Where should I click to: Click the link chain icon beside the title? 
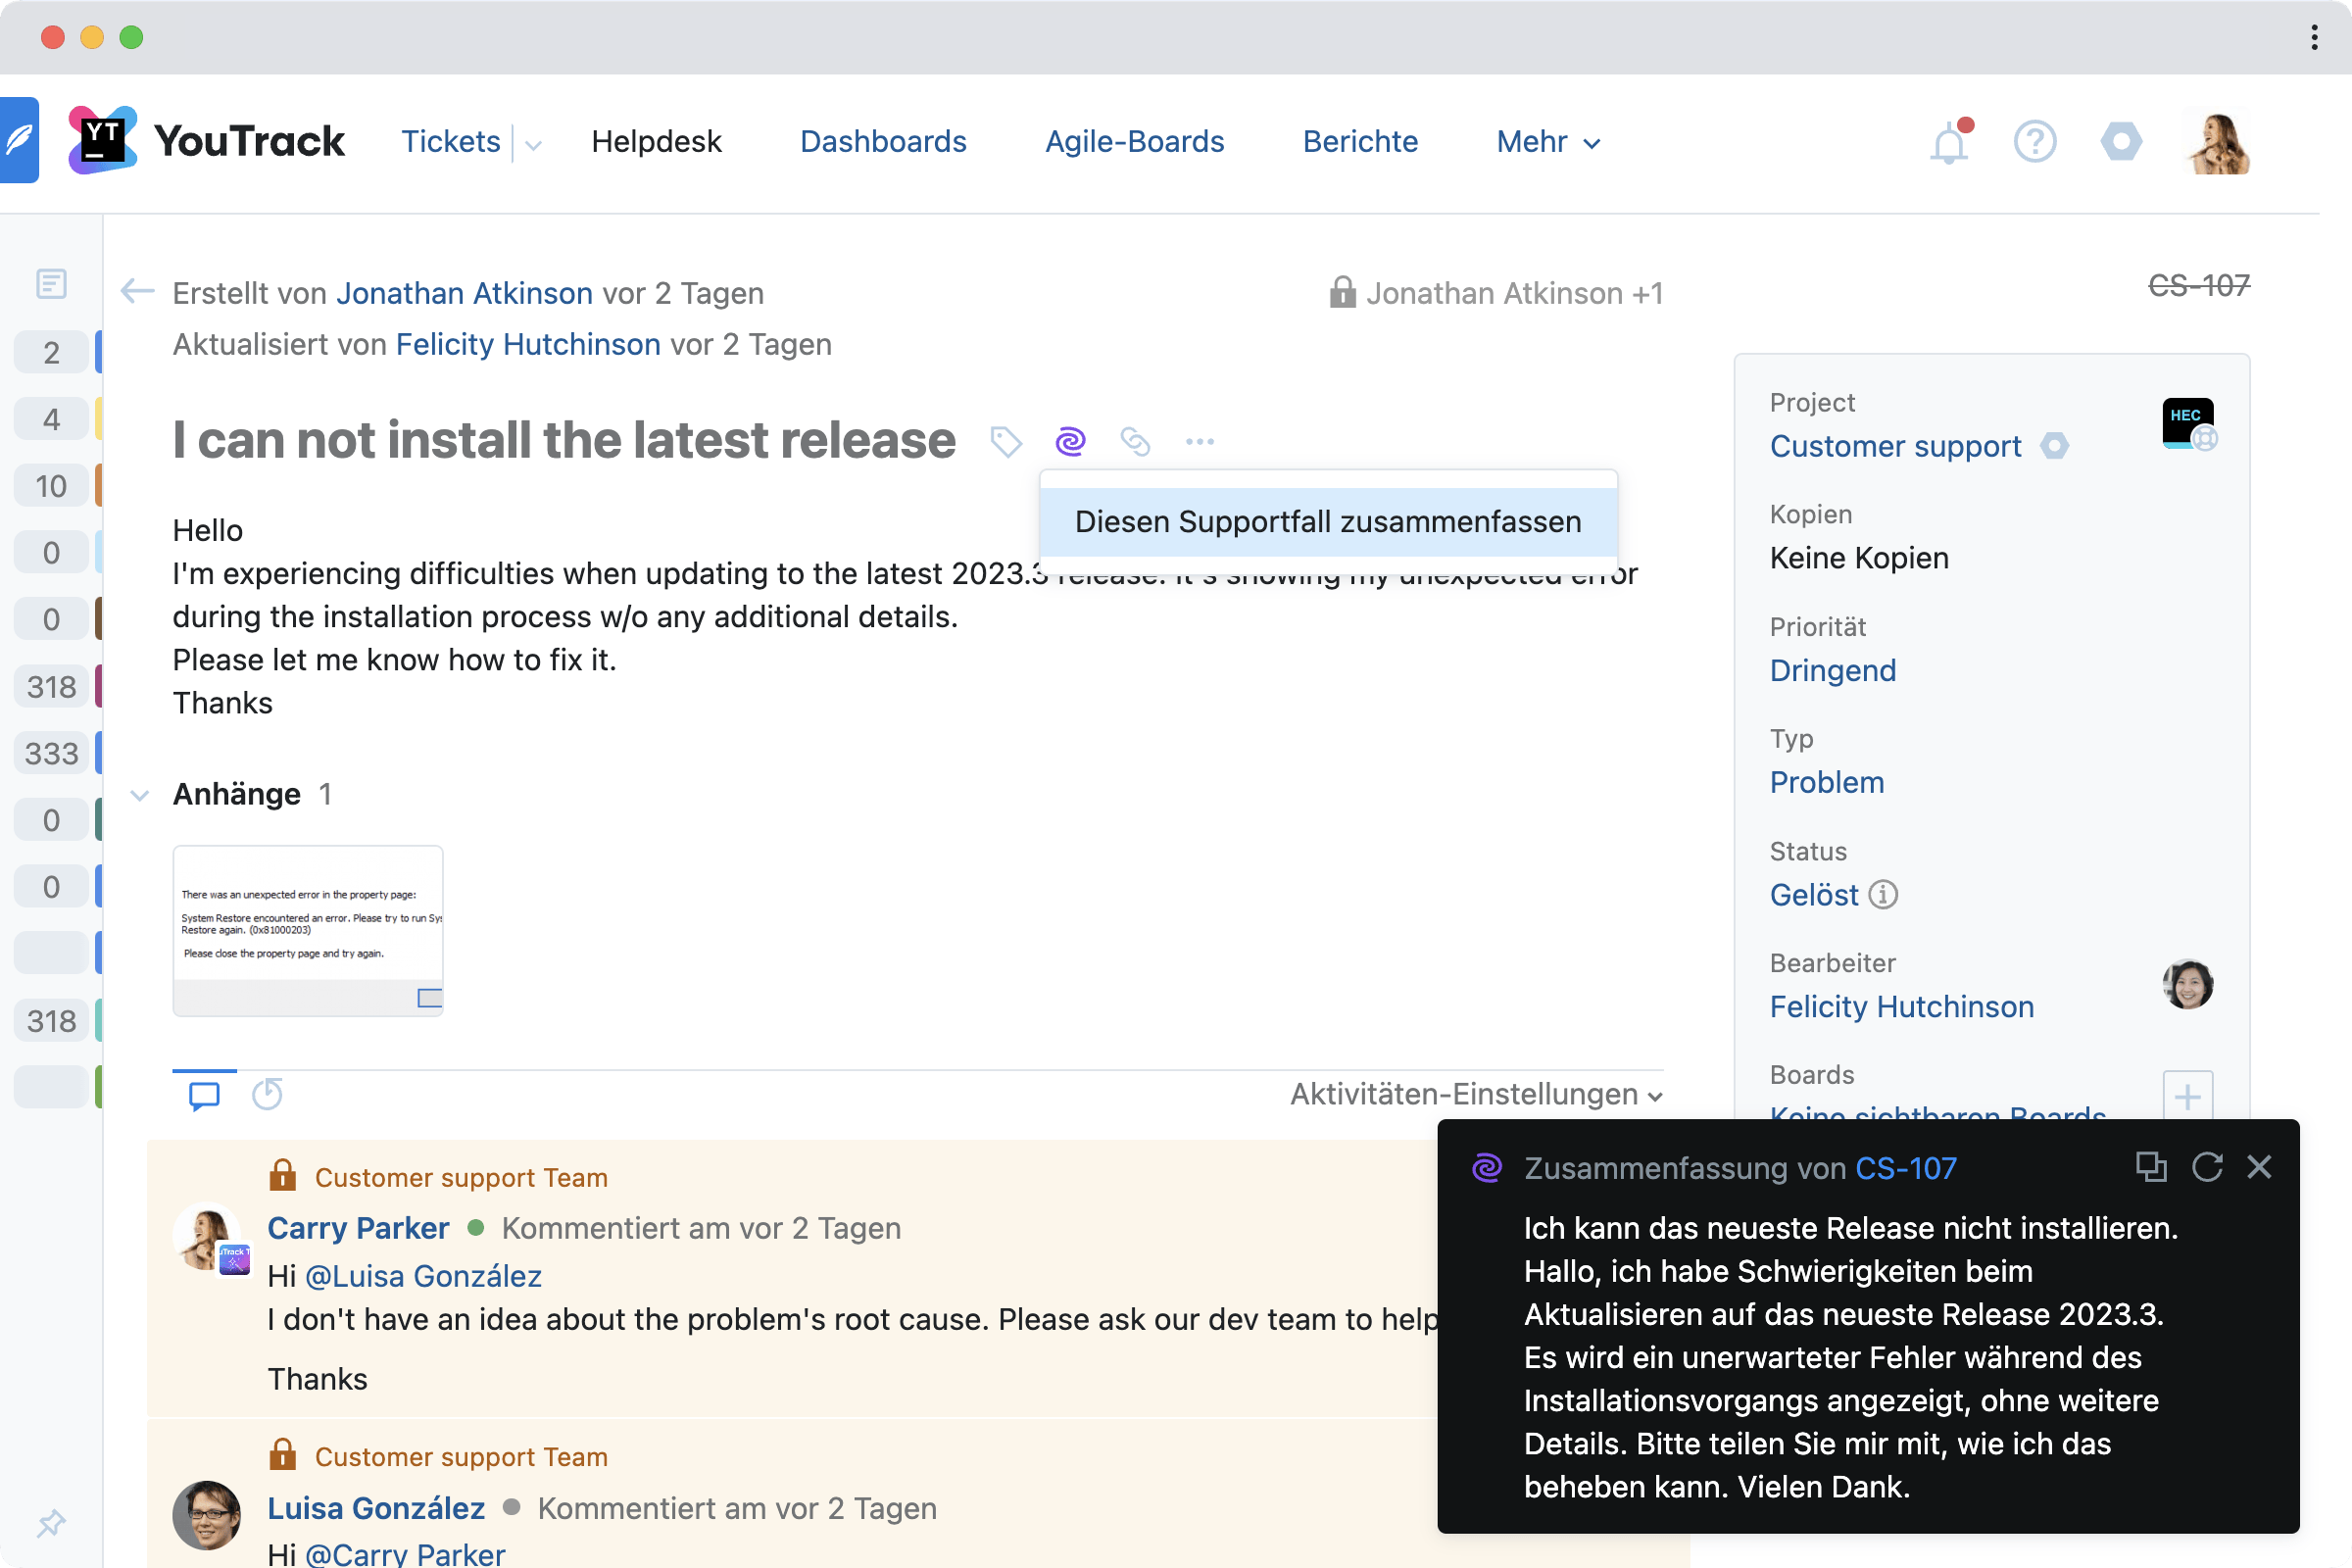(x=1135, y=441)
